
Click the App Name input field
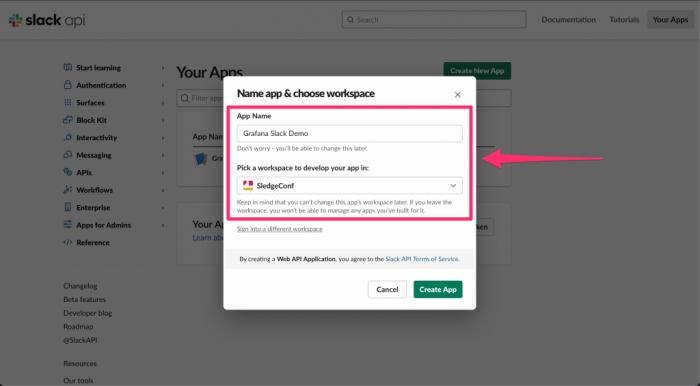tap(350, 133)
